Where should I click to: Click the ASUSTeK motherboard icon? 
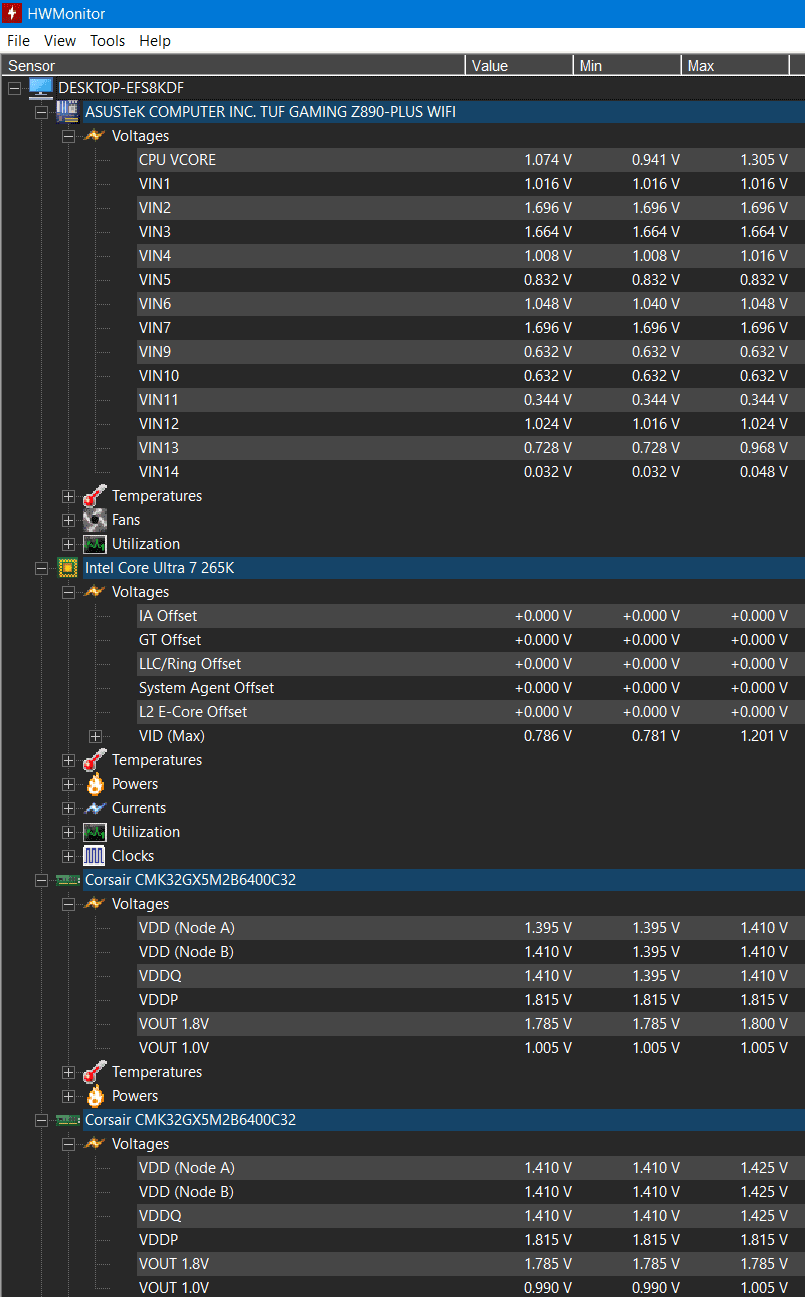(x=68, y=112)
